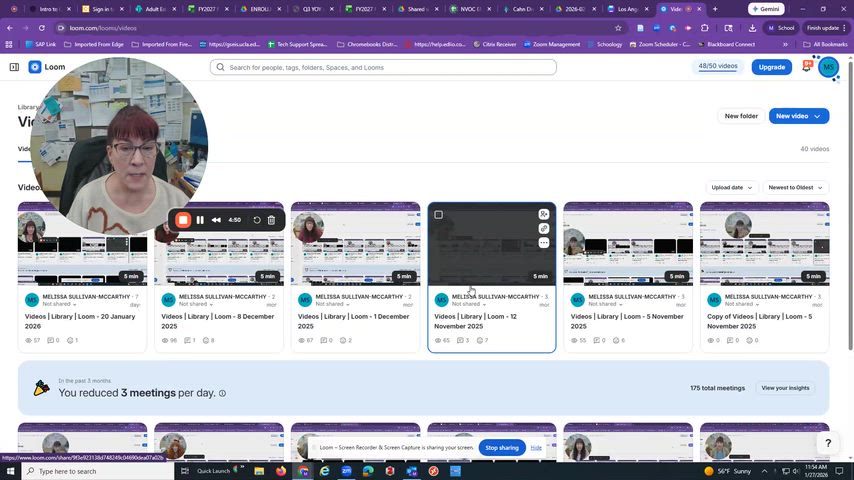Pause the current Loom recording
Screen dimensions: 854x480
coord(200,220)
